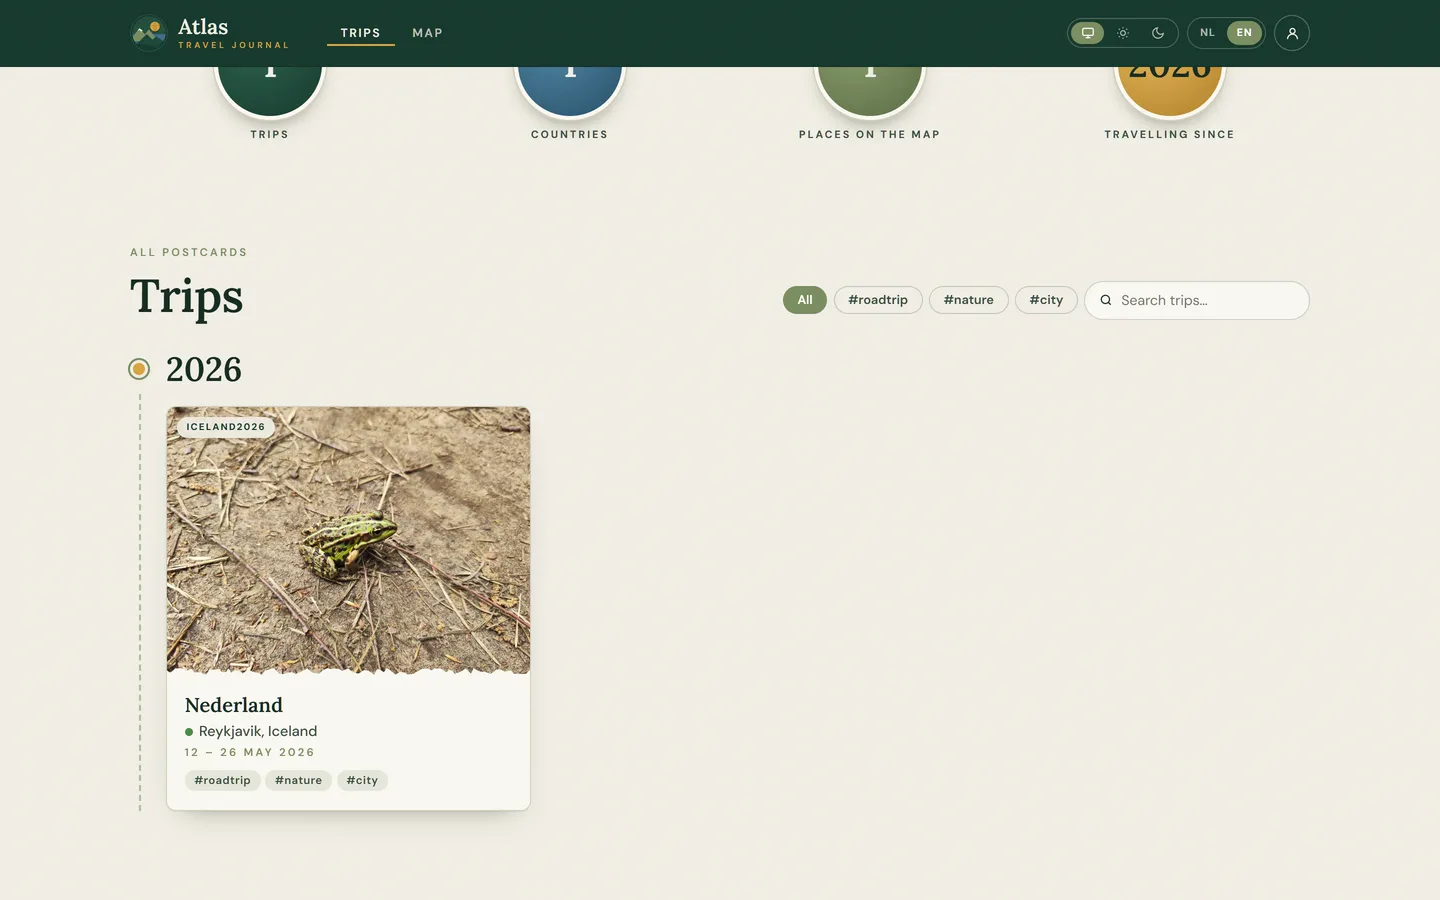Viewport: 1440px width, 900px height.
Task: Click the #roadtrip tag on Nederland card
Action: [223, 780]
